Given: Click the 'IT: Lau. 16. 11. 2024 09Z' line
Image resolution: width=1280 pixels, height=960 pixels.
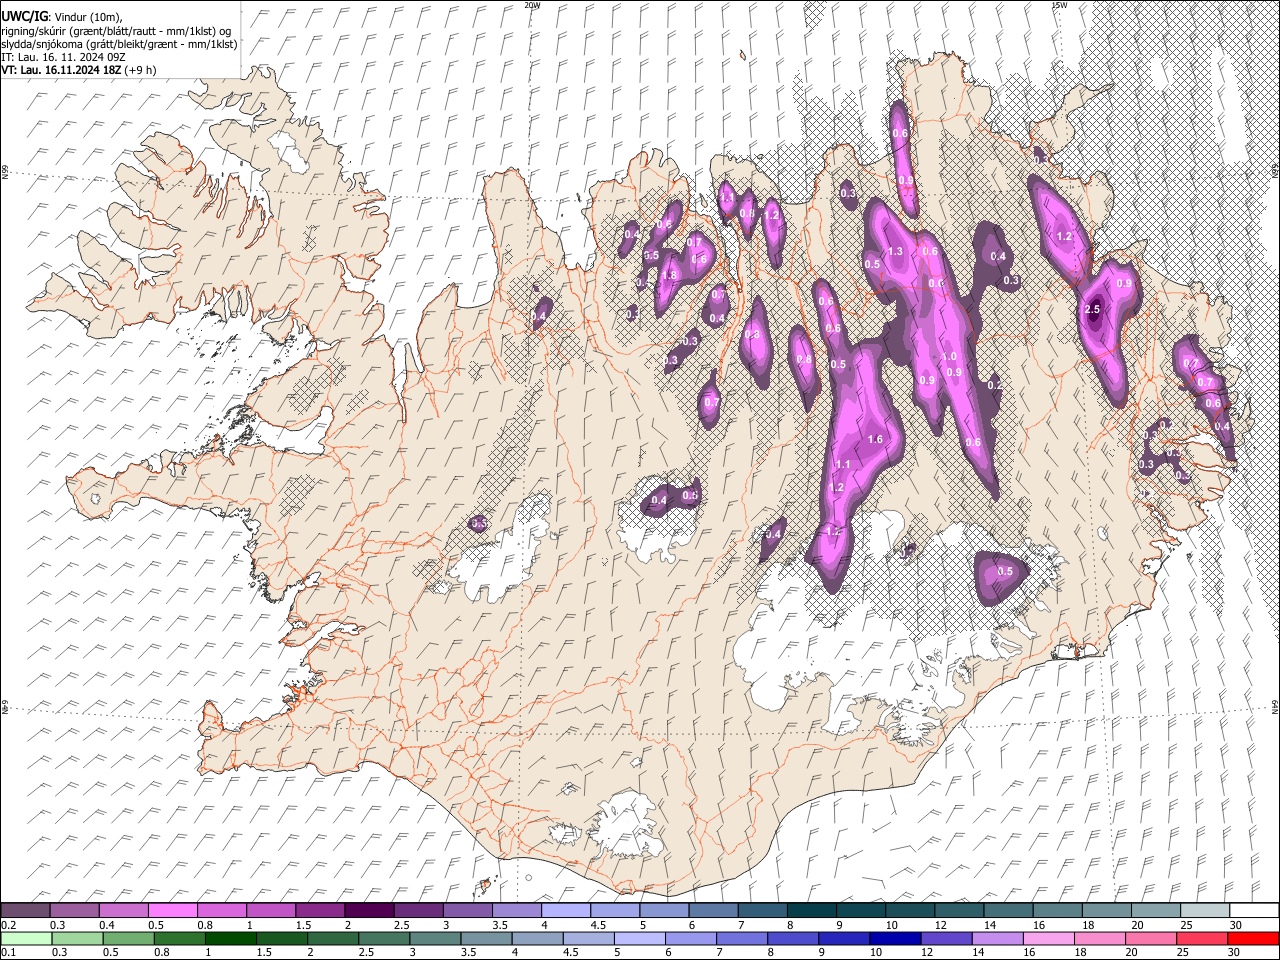Looking at the screenshot, I should [x=64, y=57].
